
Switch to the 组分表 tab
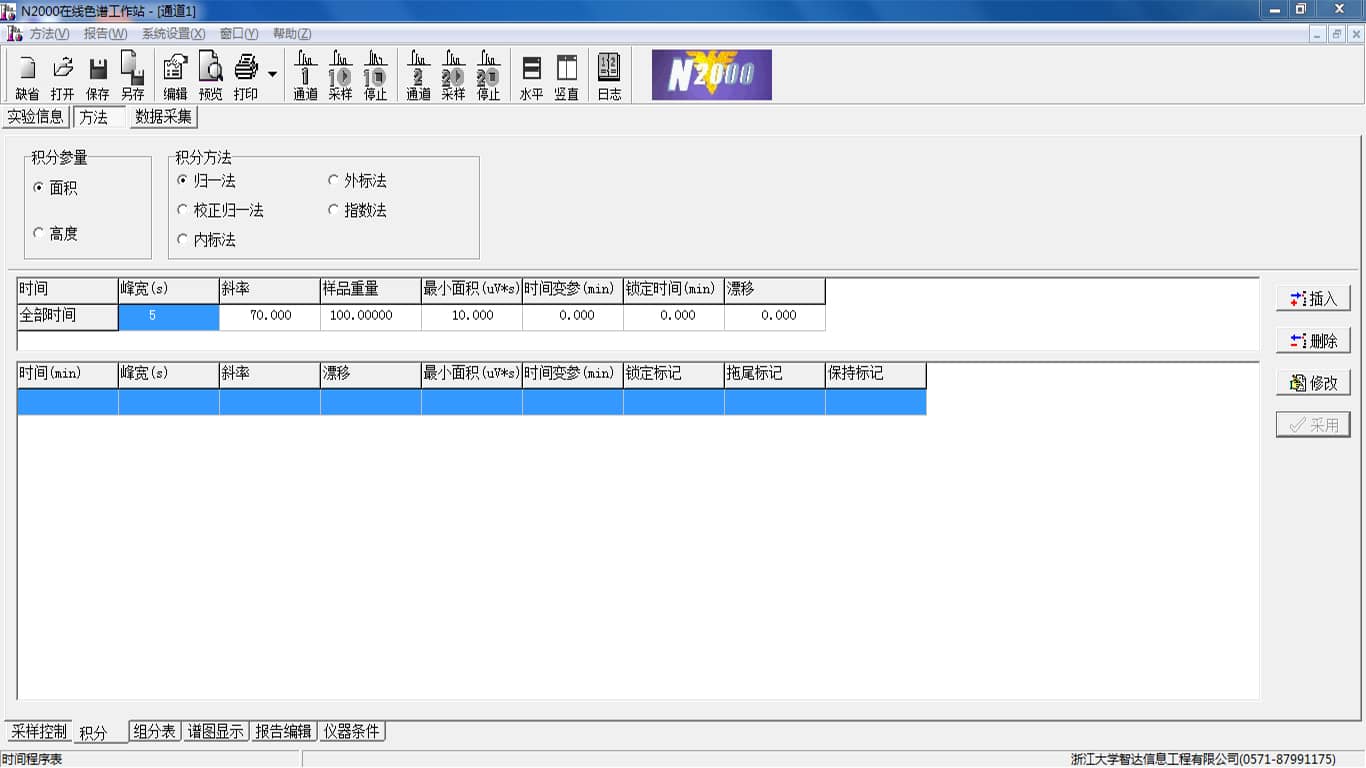point(155,732)
